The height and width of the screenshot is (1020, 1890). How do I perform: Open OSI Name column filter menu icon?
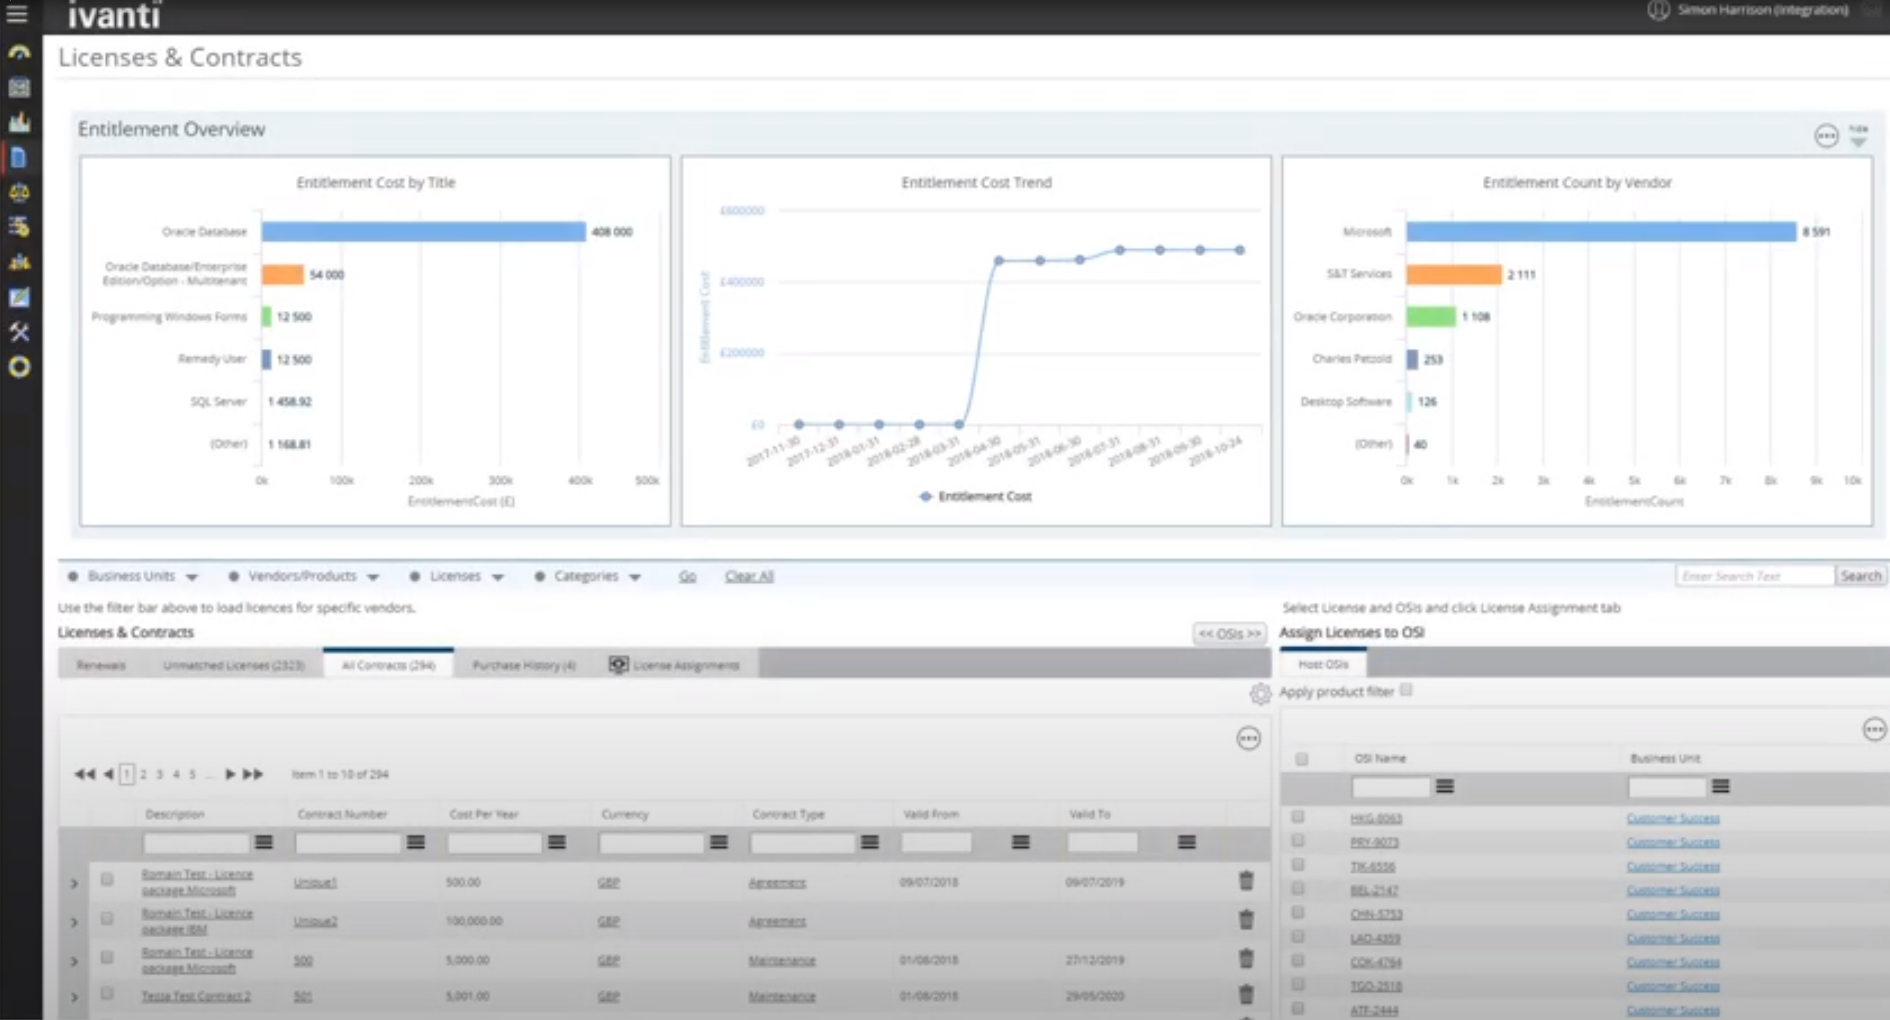point(1445,787)
